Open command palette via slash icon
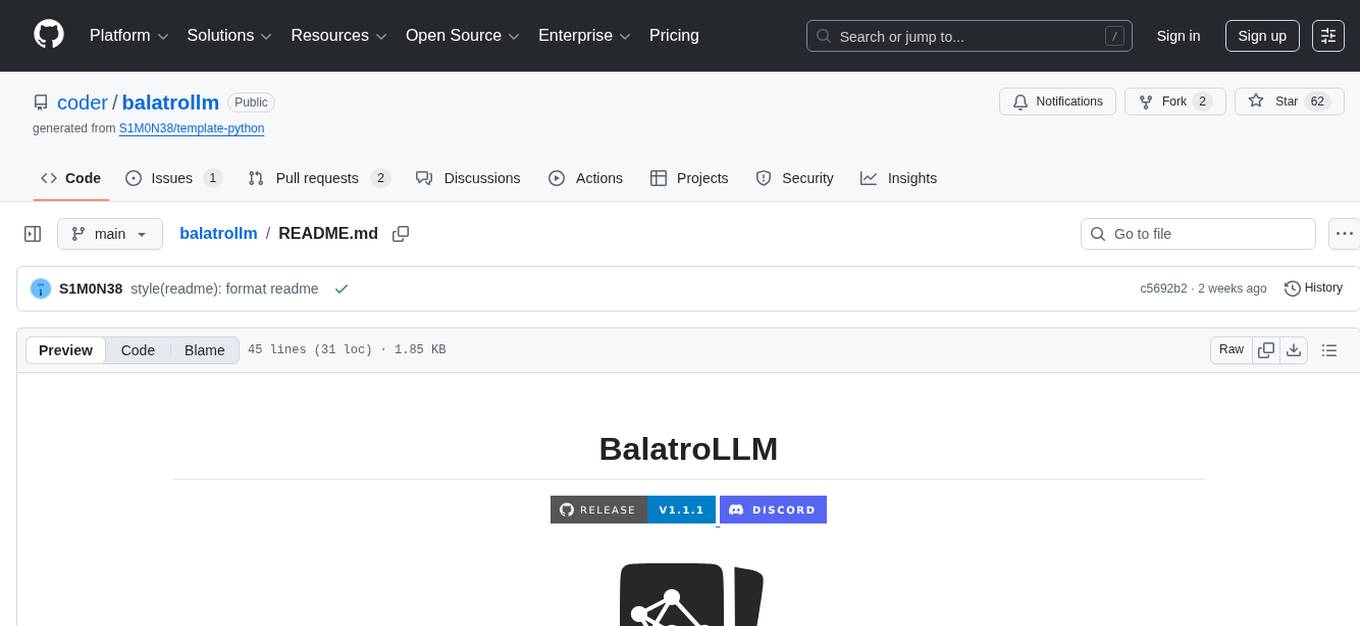The height and width of the screenshot is (626, 1360). (x=1114, y=35)
